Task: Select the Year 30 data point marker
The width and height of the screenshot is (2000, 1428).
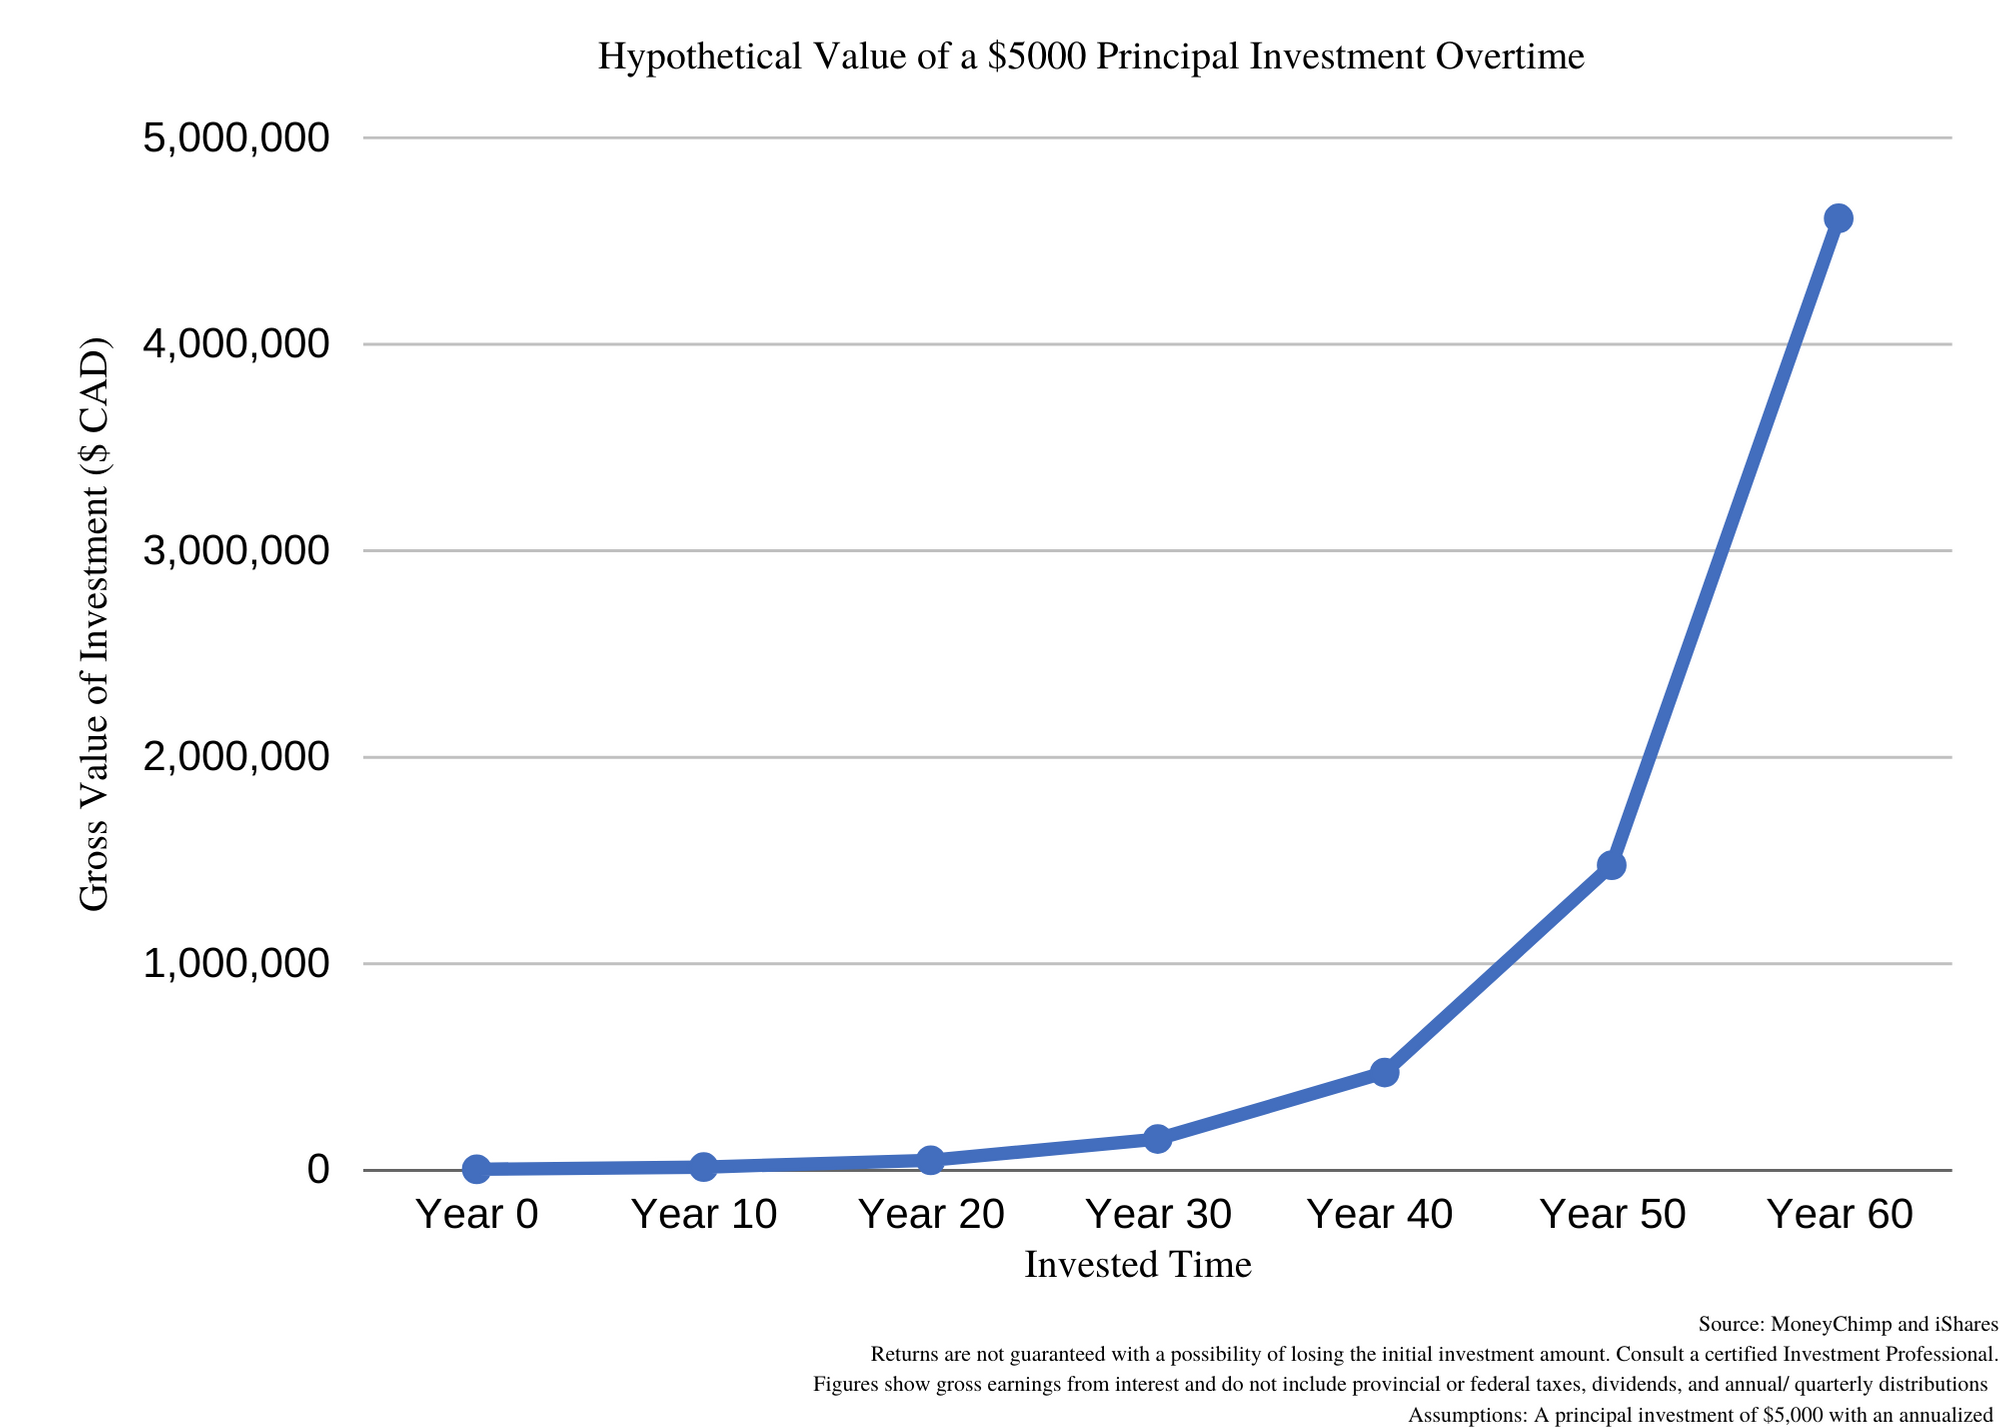Action: [1157, 1138]
